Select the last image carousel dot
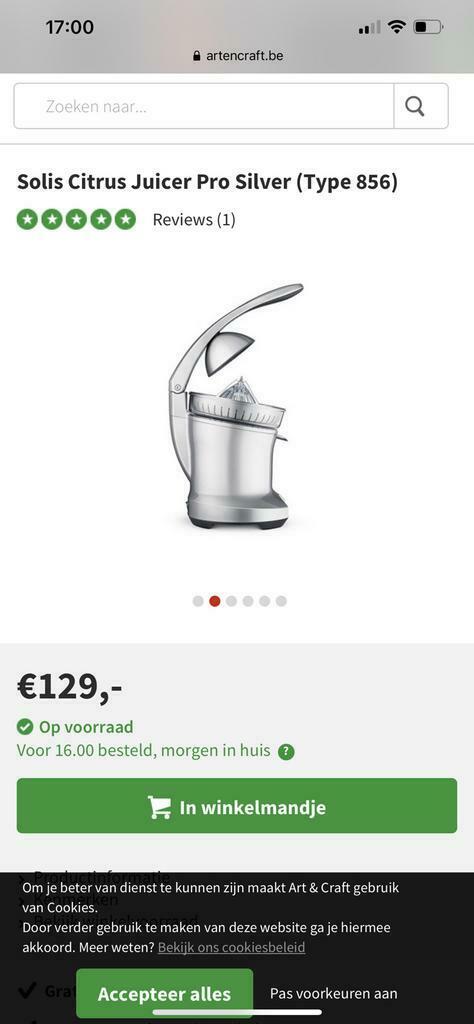Screen dimensions: 474x1024 [281, 601]
